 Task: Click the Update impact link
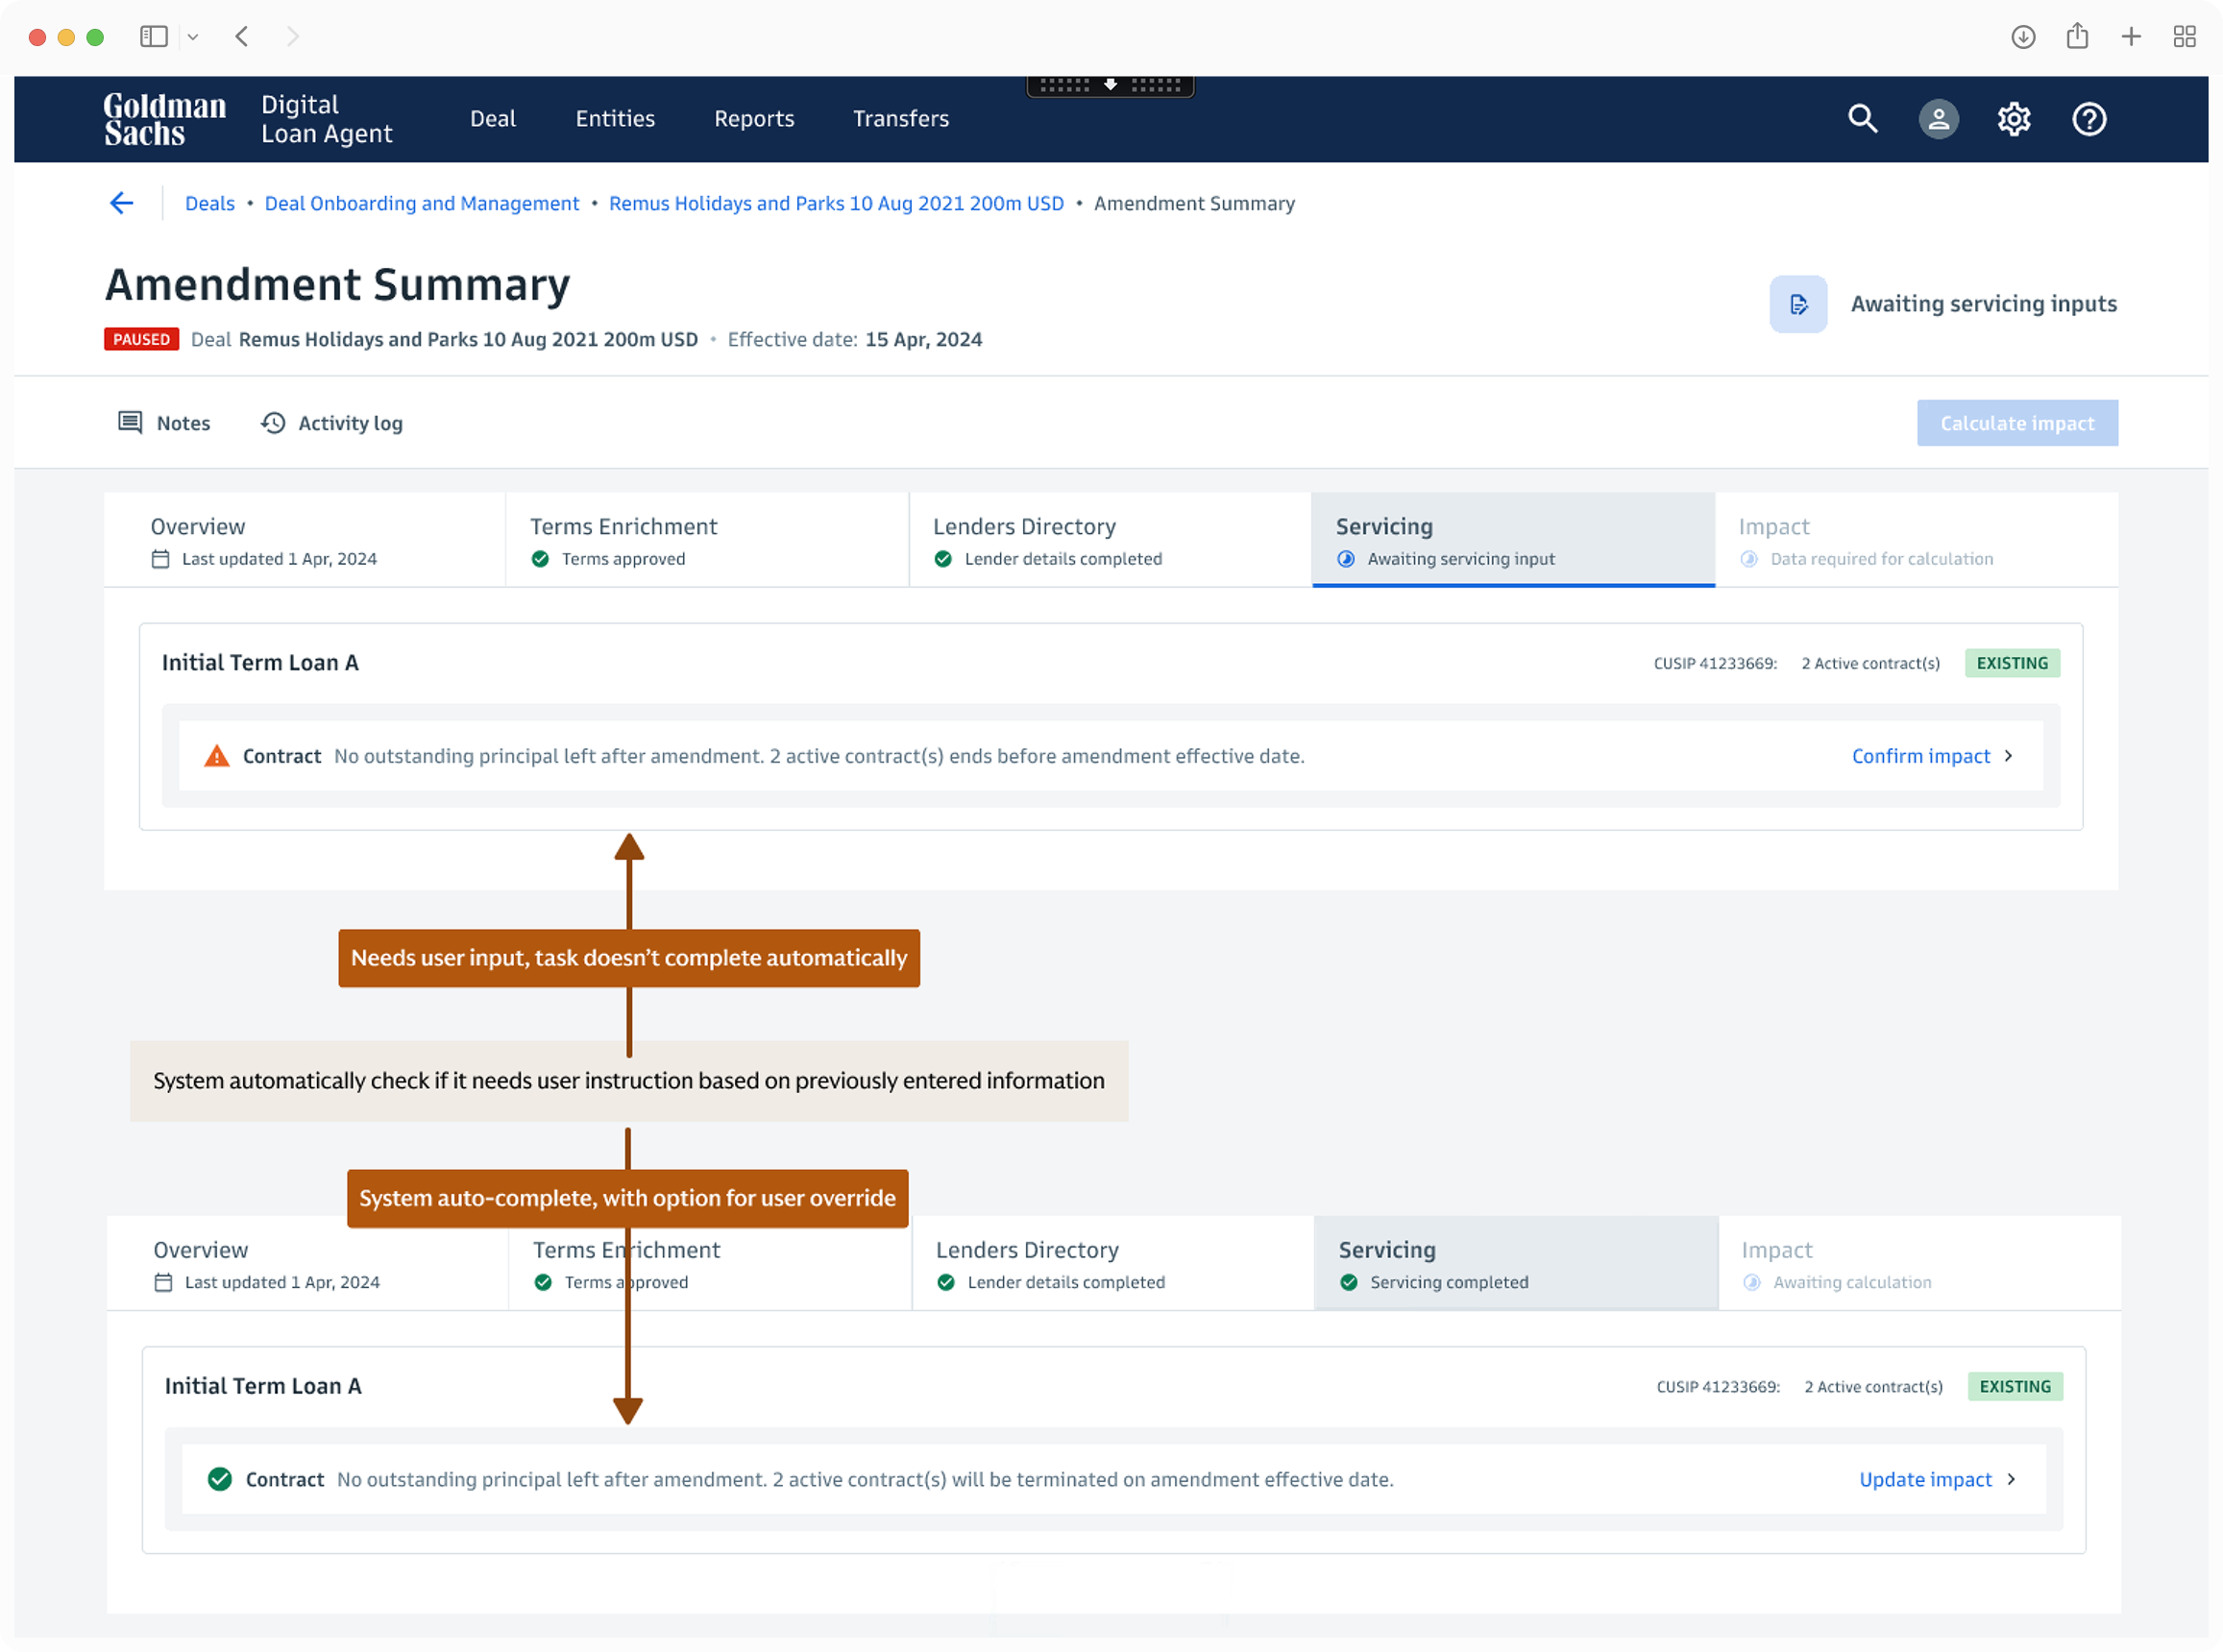(1925, 1479)
